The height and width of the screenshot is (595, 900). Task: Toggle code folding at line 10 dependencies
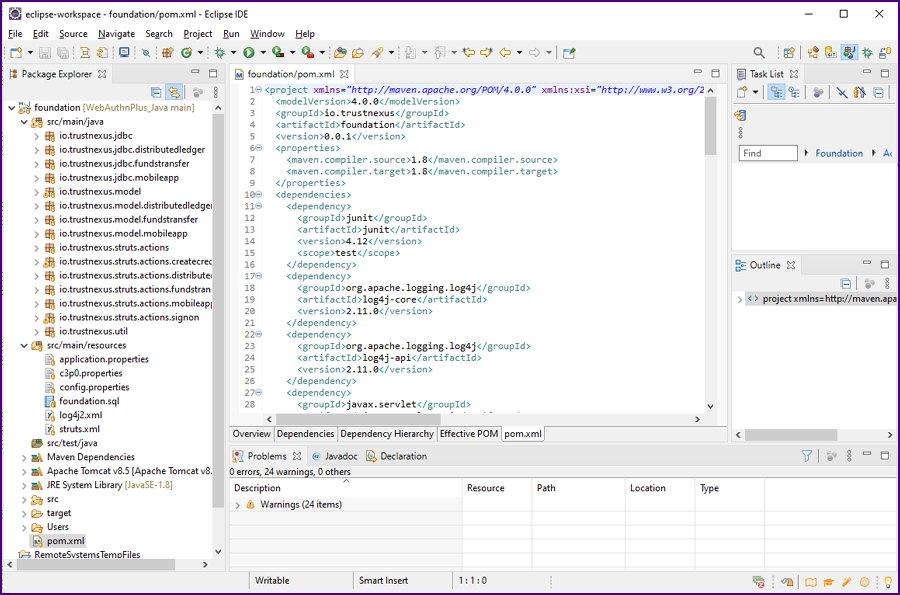point(258,195)
